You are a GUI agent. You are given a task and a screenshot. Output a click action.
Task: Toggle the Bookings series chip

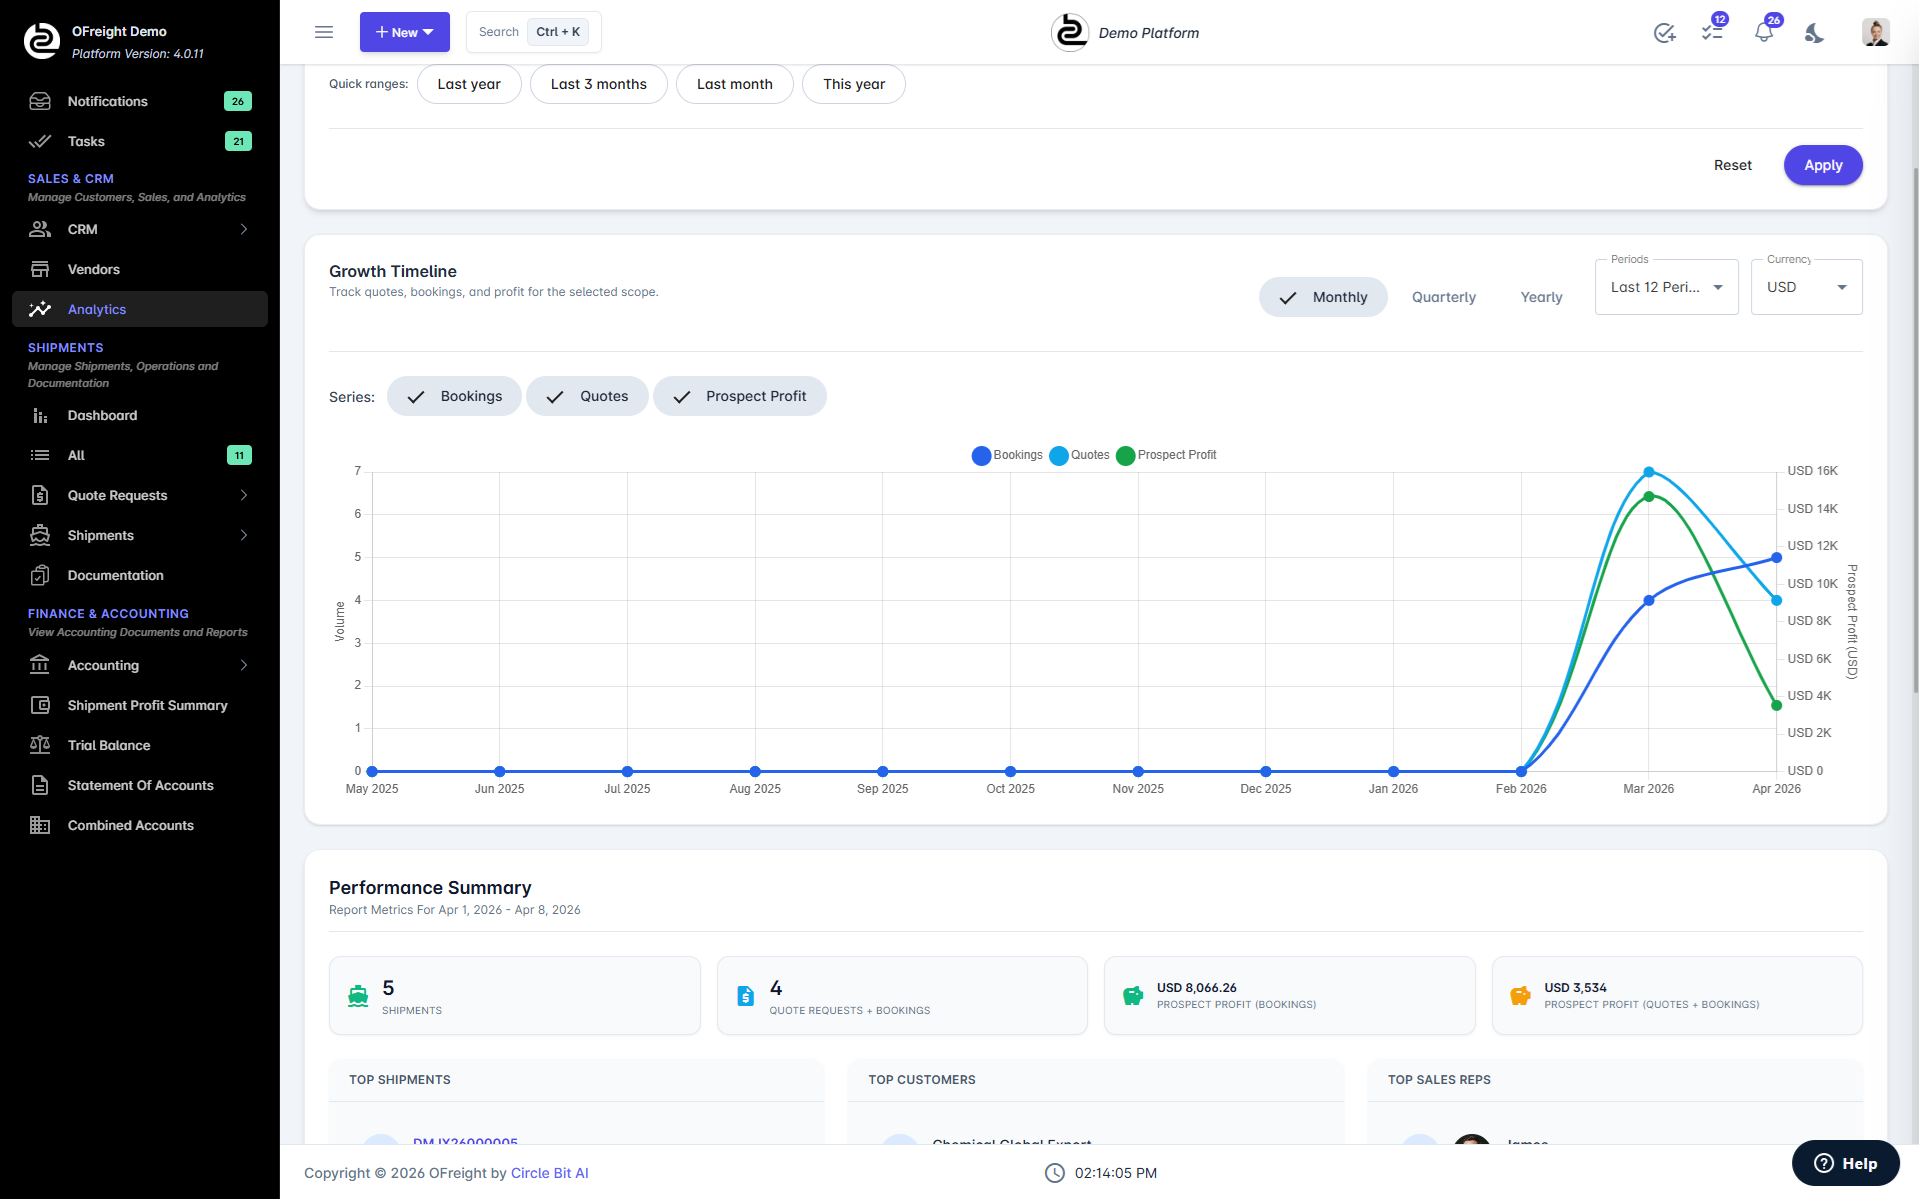(x=454, y=396)
